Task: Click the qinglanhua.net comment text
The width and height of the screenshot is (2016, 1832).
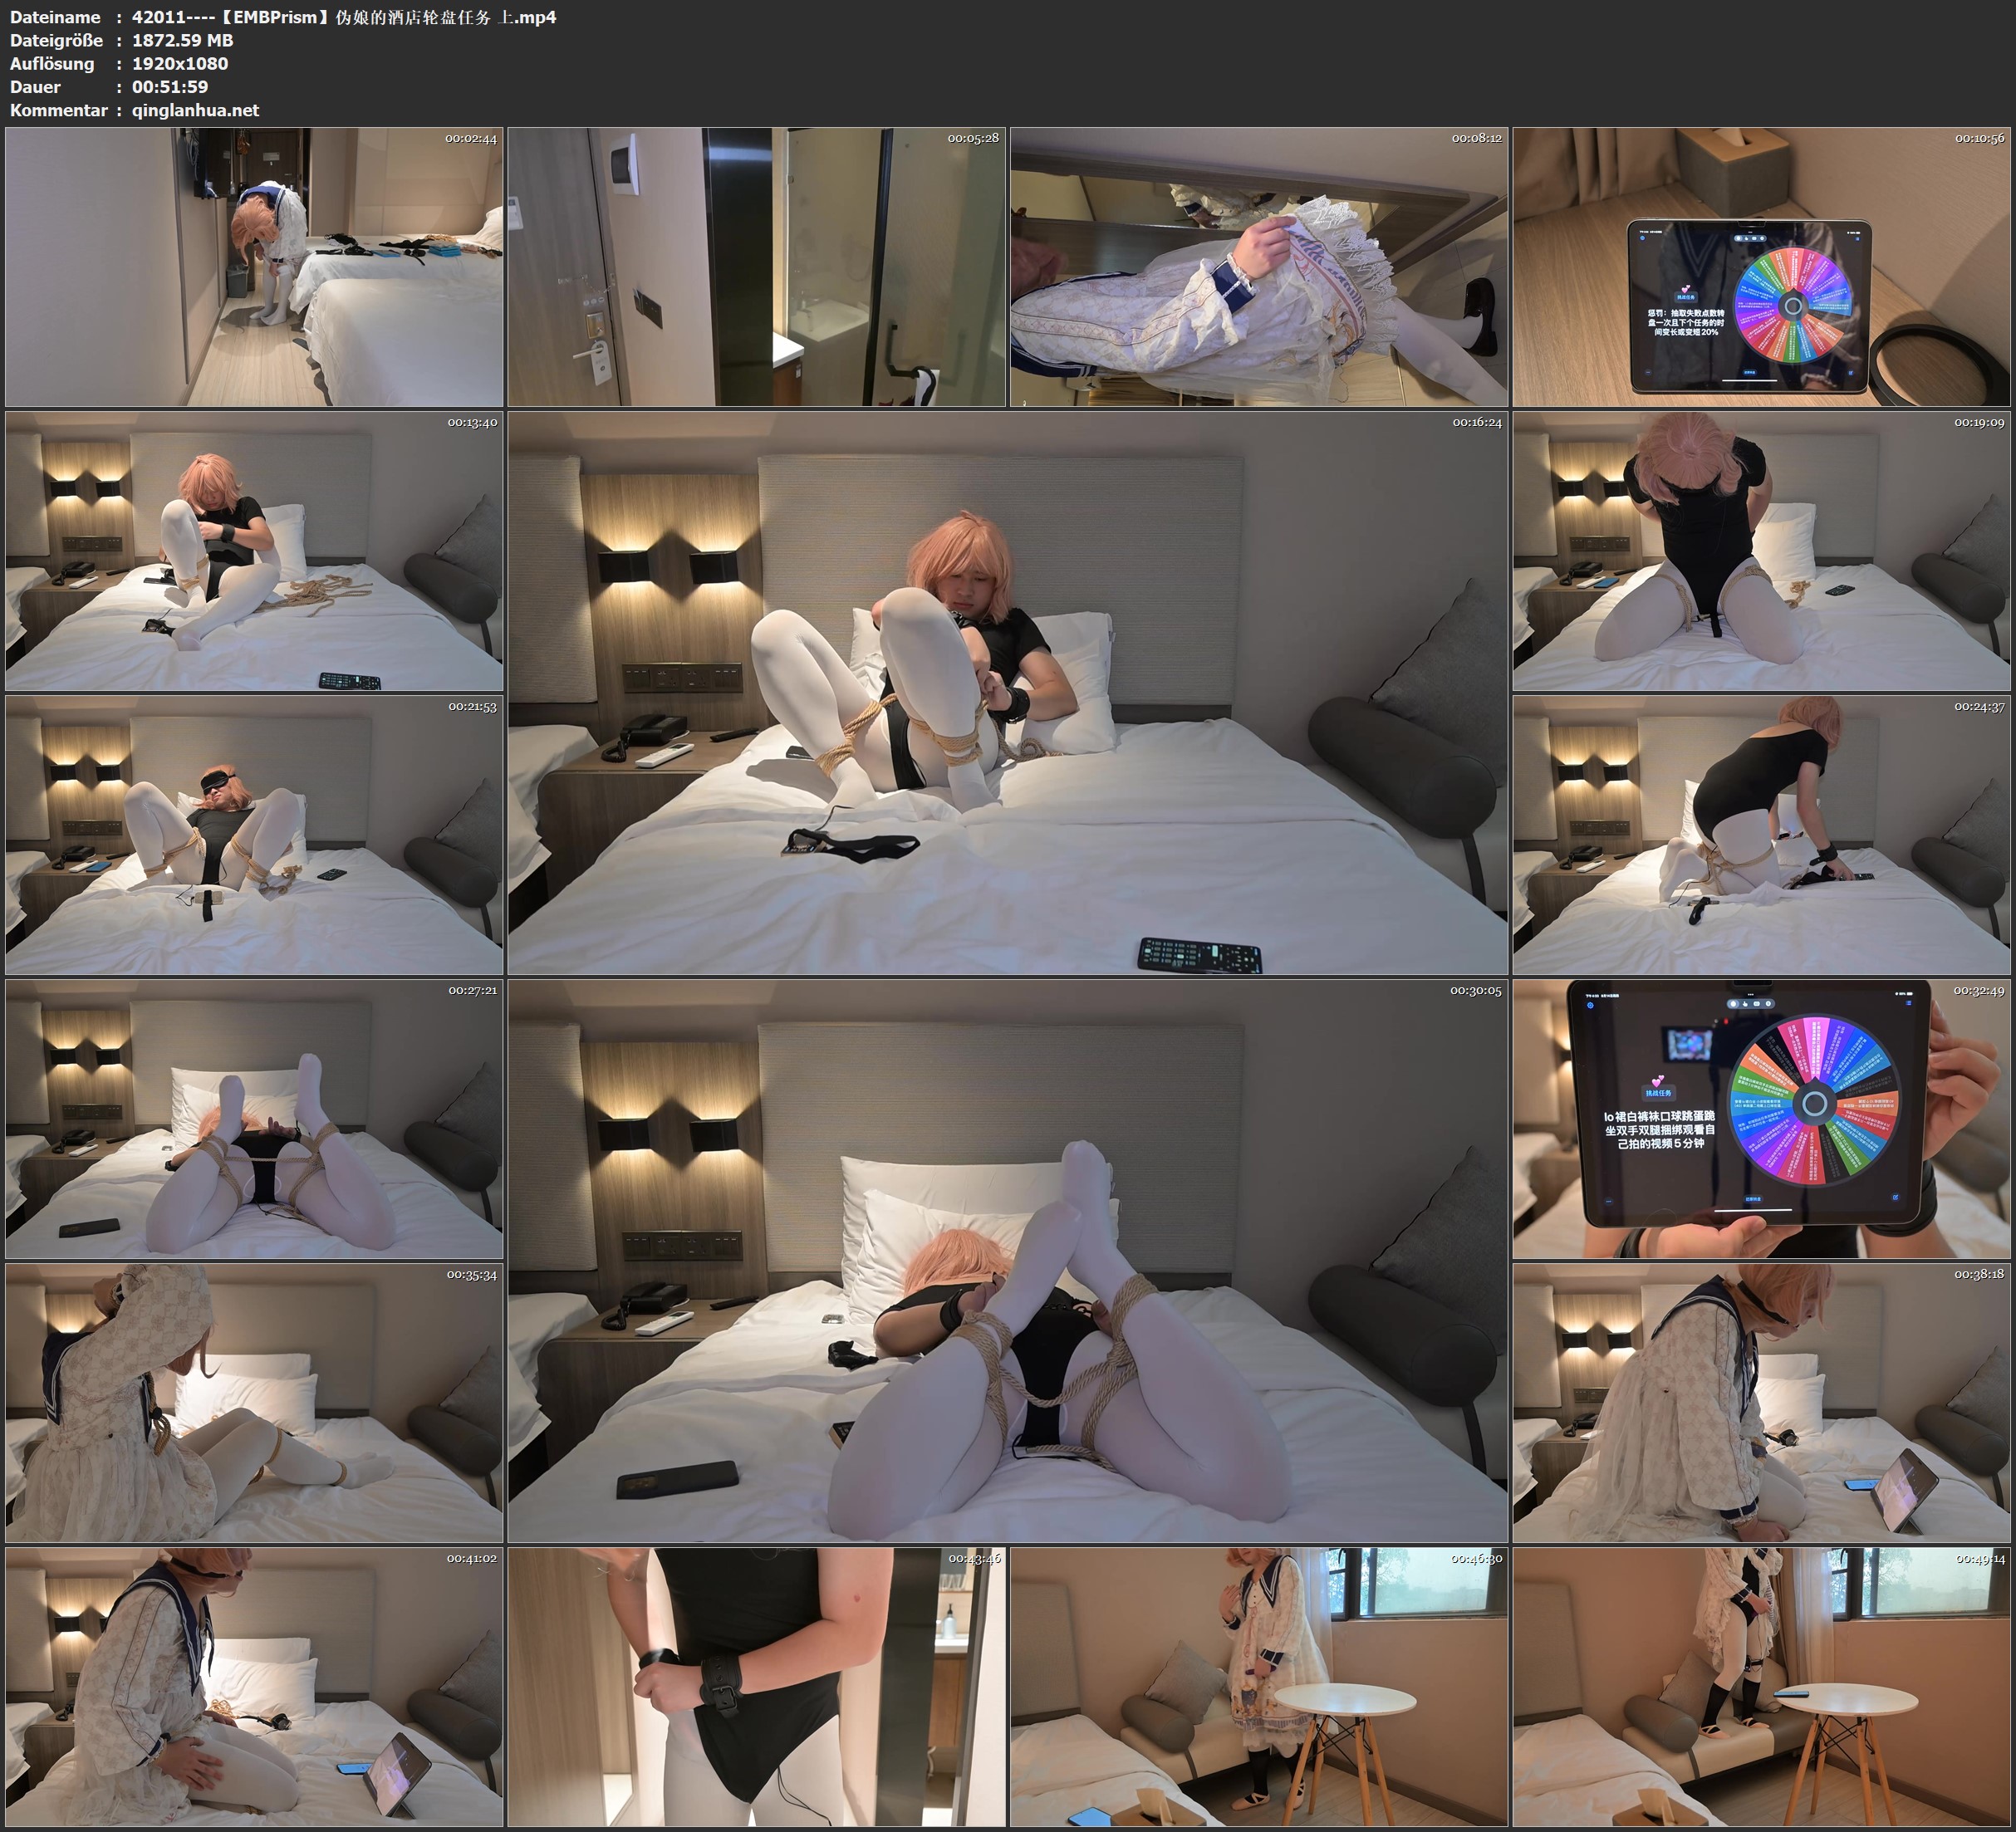Action: click(x=195, y=110)
